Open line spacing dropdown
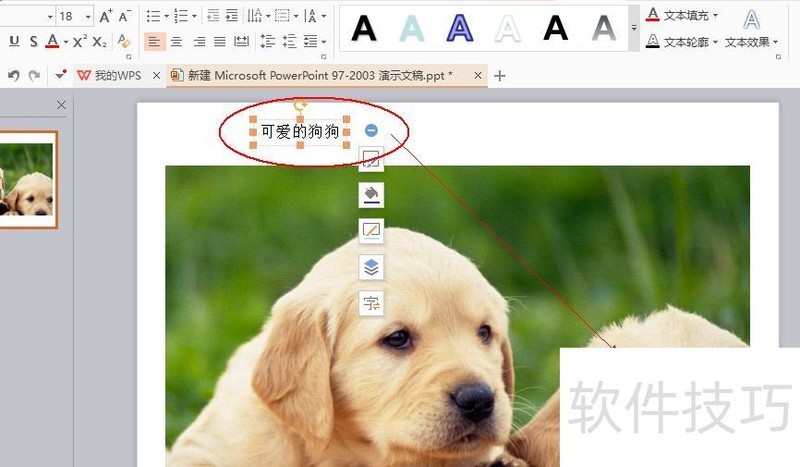Image resolution: width=800 pixels, height=467 pixels. pyautogui.click(x=323, y=42)
